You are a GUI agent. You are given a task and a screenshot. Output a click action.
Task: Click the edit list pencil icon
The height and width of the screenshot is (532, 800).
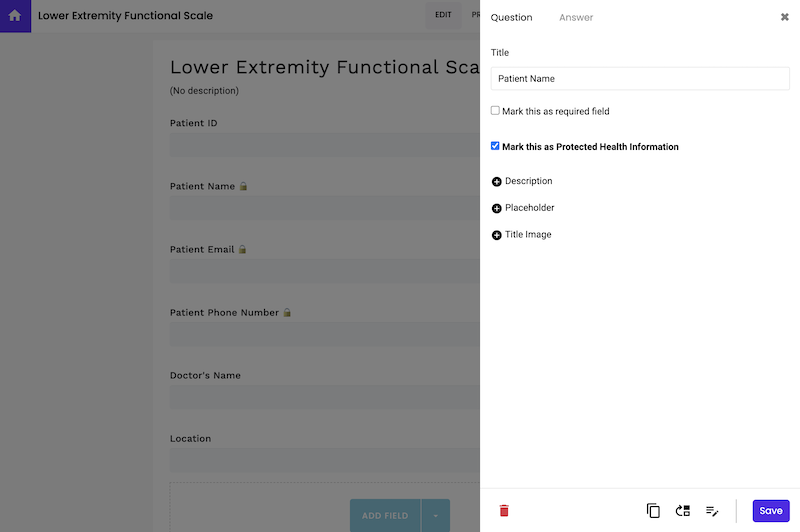tap(712, 511)
